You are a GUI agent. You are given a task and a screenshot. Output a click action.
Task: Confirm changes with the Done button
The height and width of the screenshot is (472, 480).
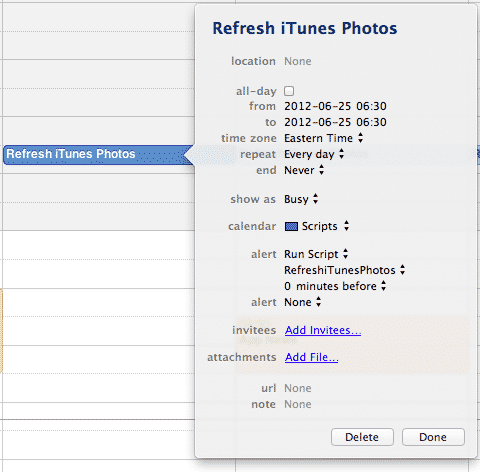pos(433,437)
